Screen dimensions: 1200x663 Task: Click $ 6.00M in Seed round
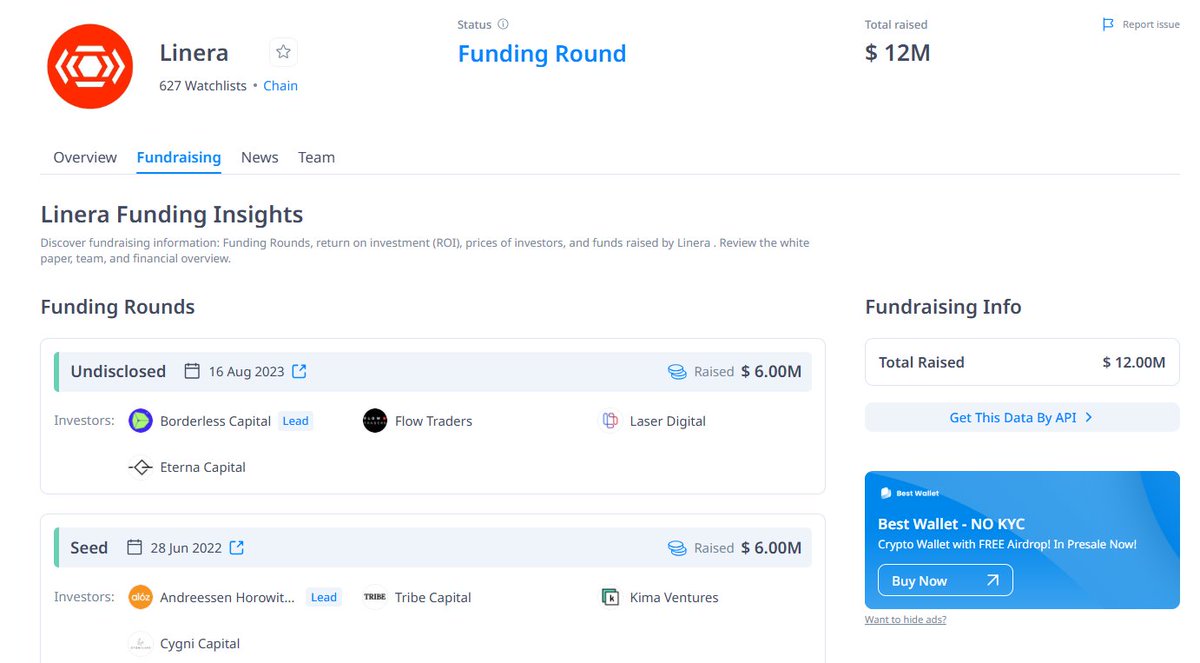771,547
